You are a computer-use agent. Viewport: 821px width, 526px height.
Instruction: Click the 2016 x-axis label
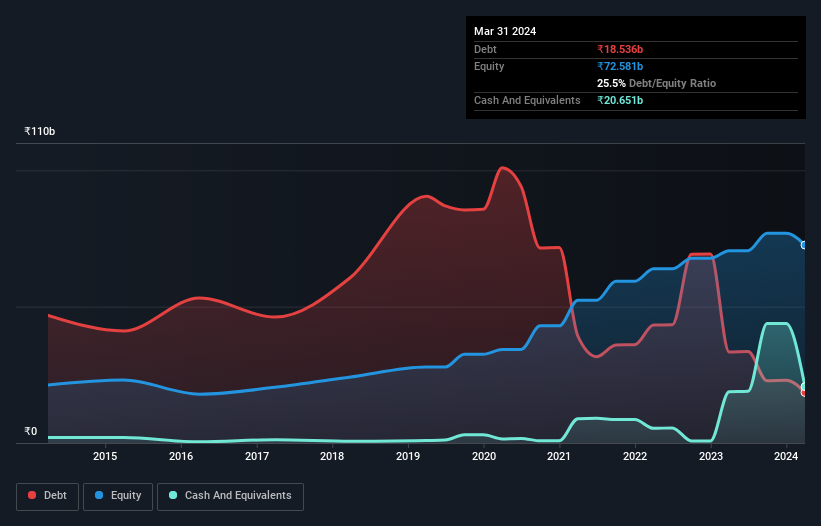pyautogui.click(x=181, y=456)
